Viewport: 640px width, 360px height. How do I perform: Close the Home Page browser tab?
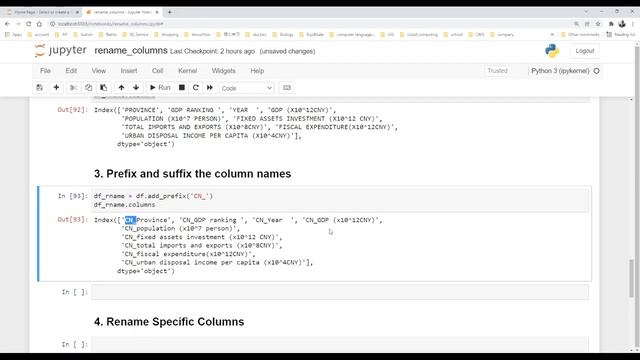pyautogui.click(x=77, y=12)
